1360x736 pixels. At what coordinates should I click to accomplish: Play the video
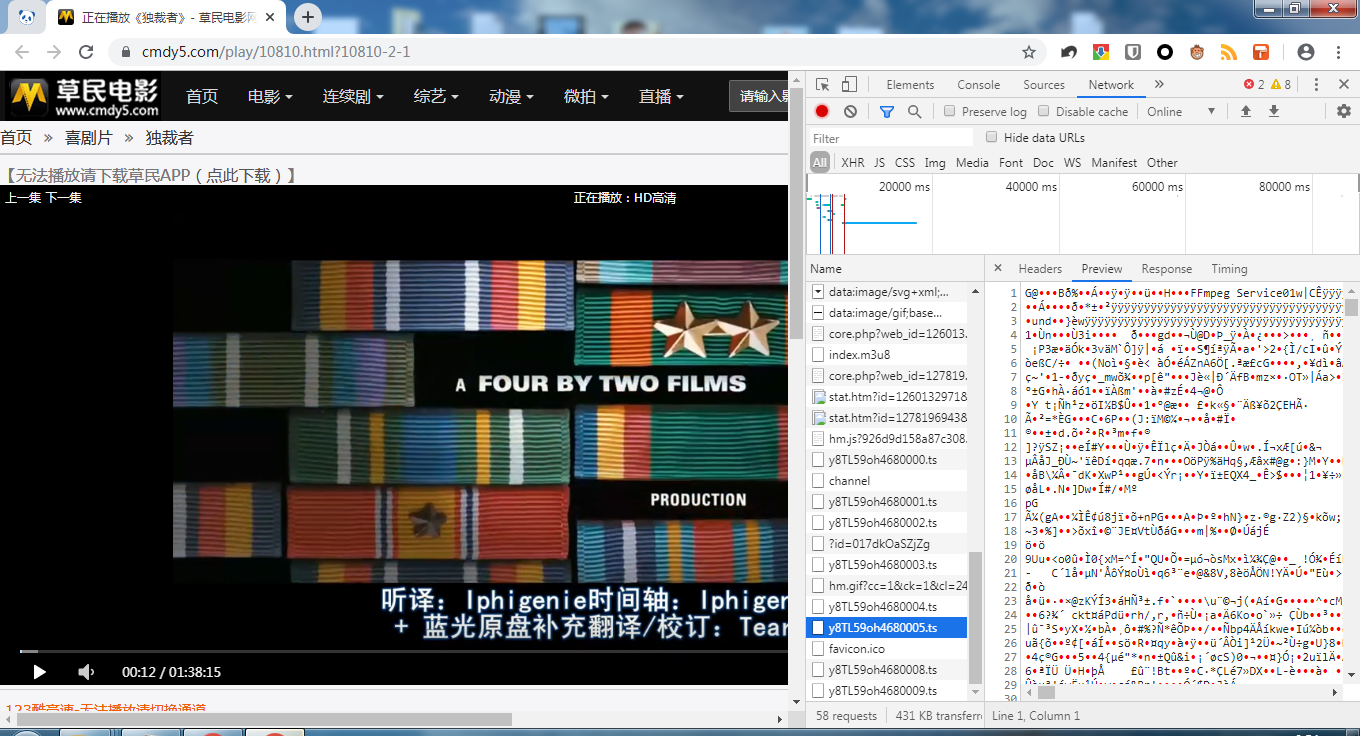(x=39, y=672)
